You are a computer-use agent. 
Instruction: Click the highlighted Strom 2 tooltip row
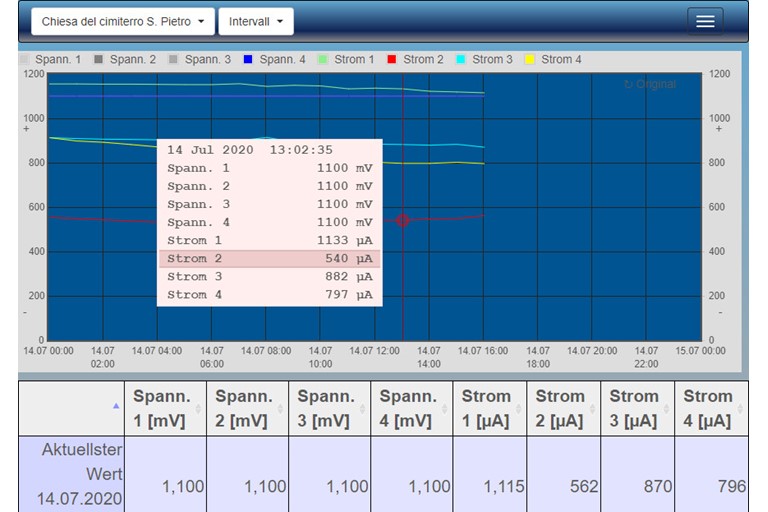pyautogui.click(x=270, y=259)
